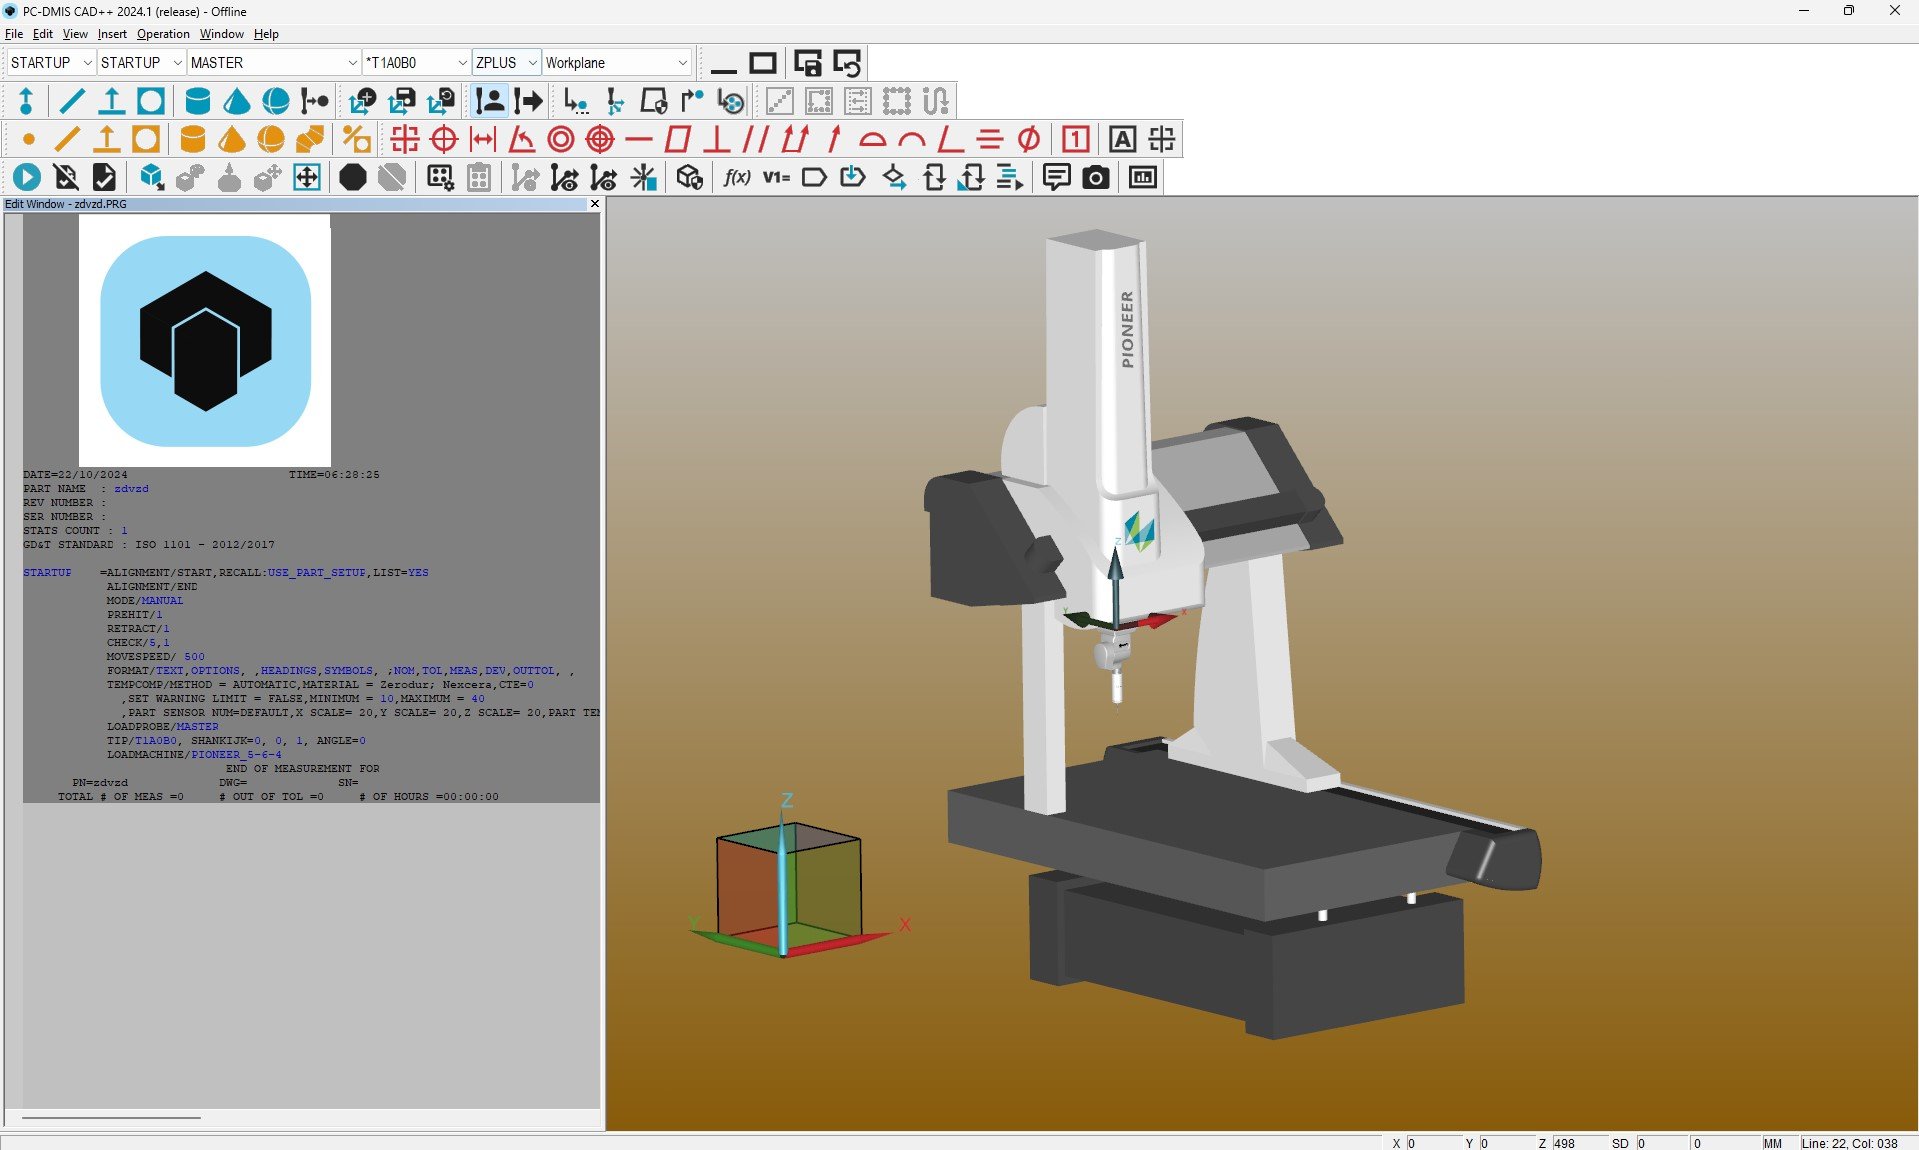This screenshot has height=1150, width=1919.
Task: Select the blue measured sphere feature icon
Action: pos(275,101)
